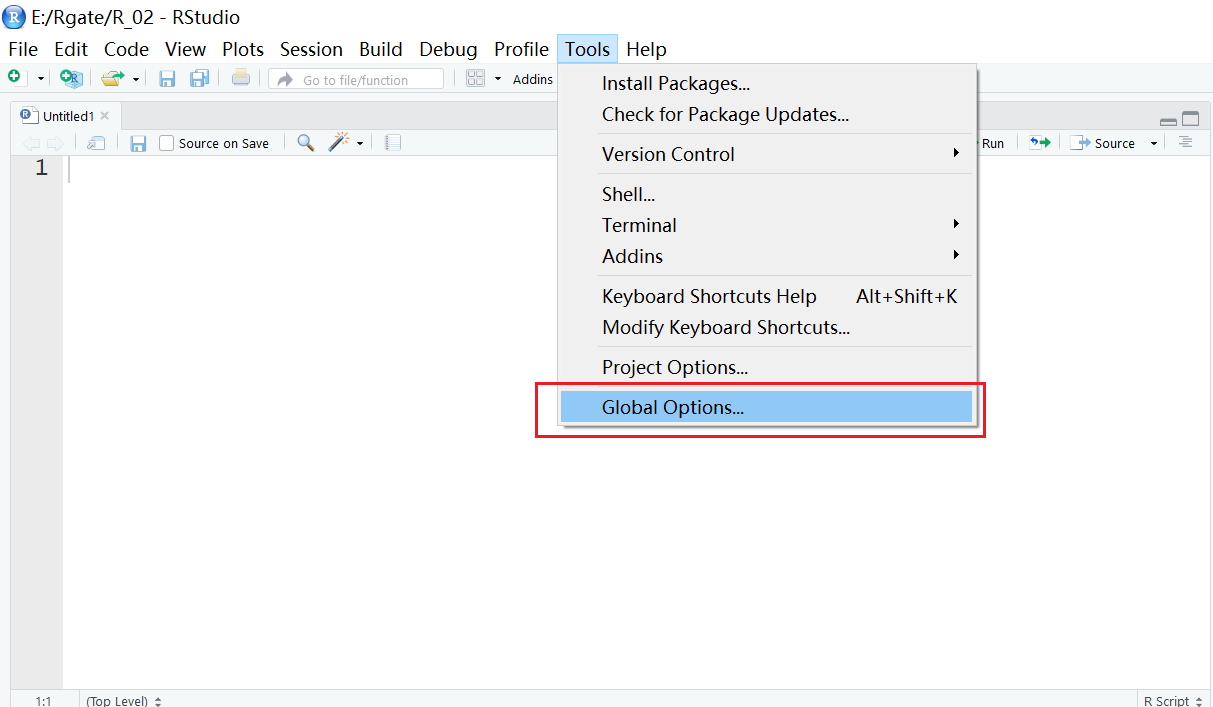Show the document in a new window
Viewport: 1213px width, 707px height.
point(96,143)
